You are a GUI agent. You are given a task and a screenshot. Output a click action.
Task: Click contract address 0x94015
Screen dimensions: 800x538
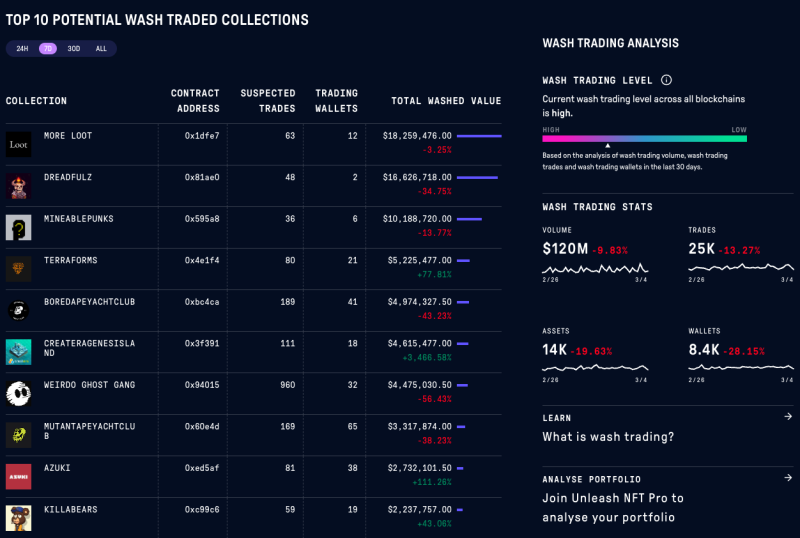[x=202, y=385]
